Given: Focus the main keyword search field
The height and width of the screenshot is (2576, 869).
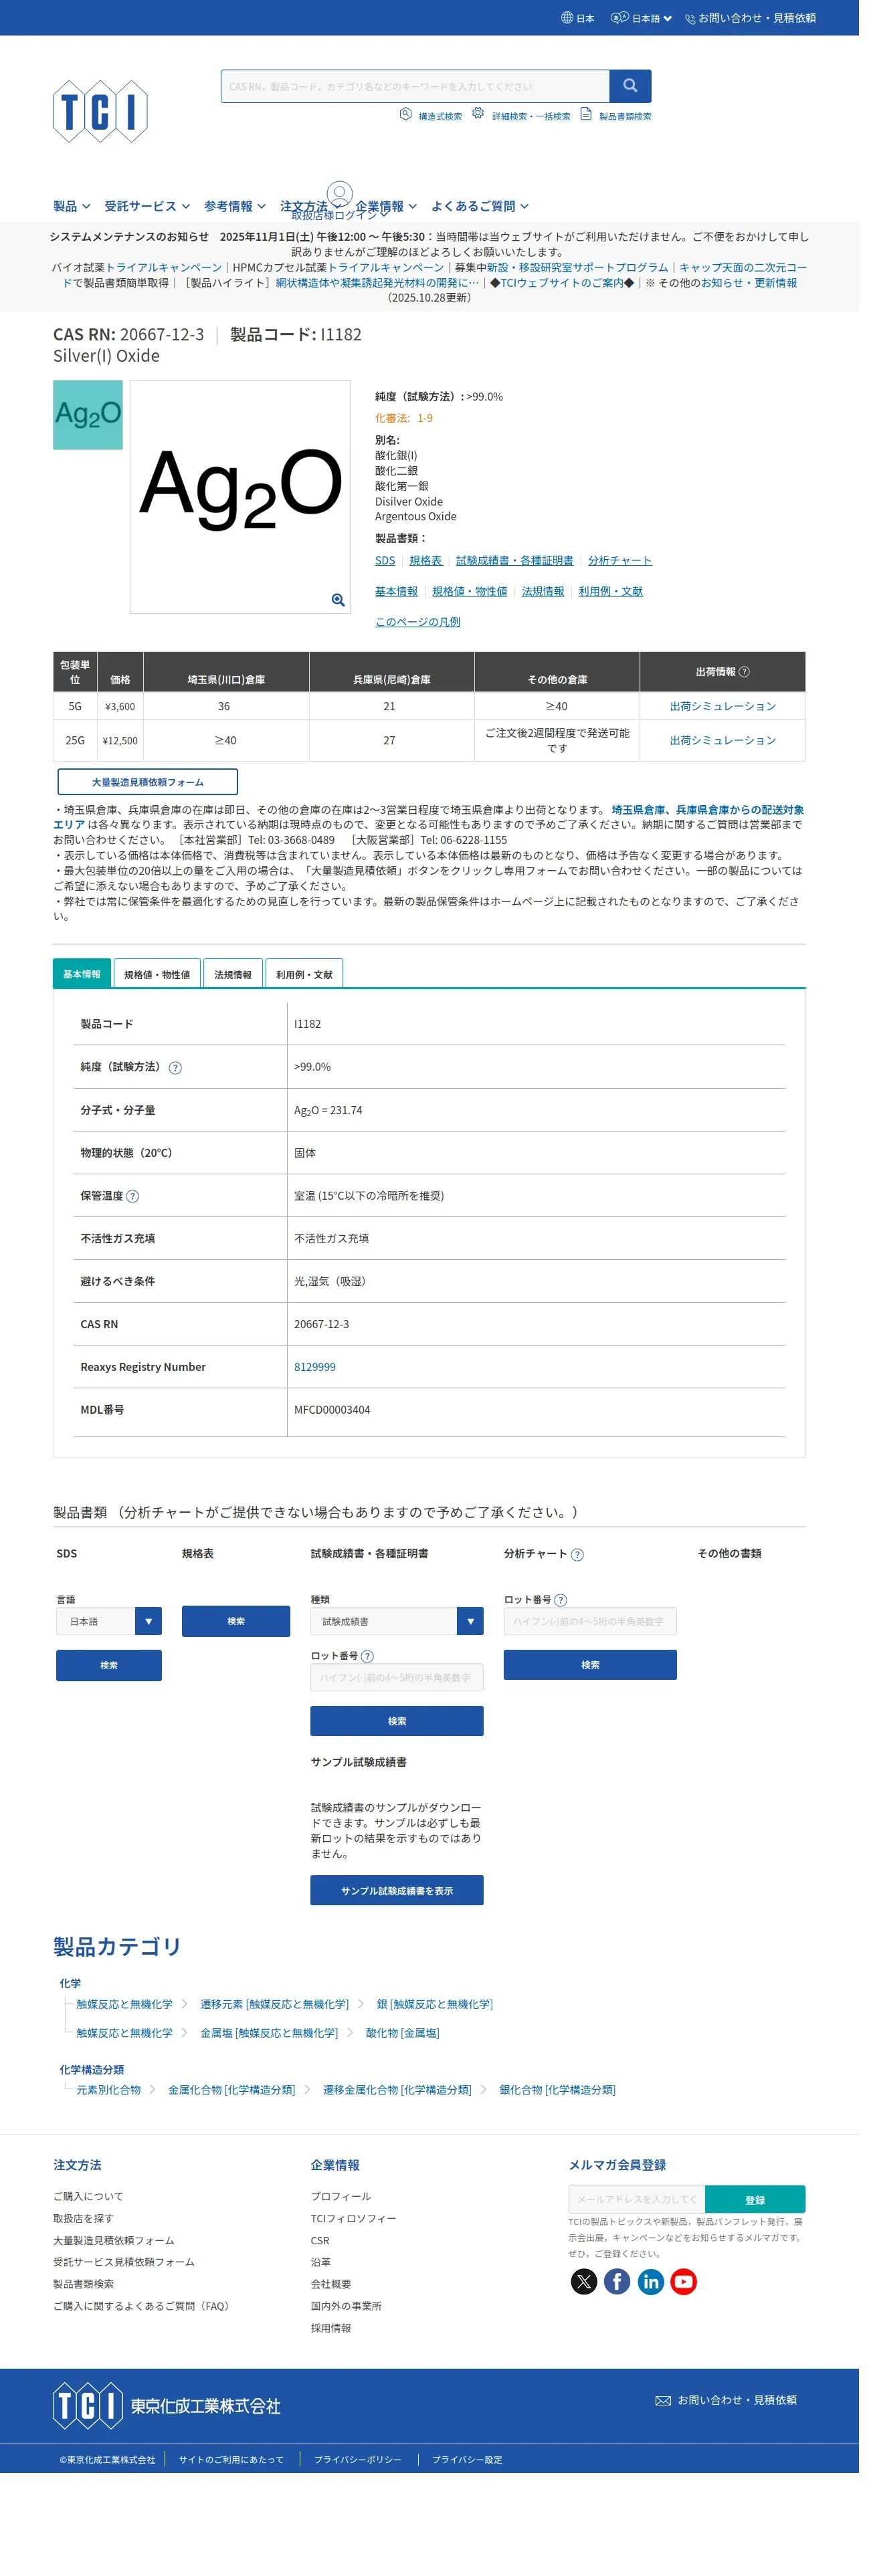Looking at the screenshot, I should [415, 86].
